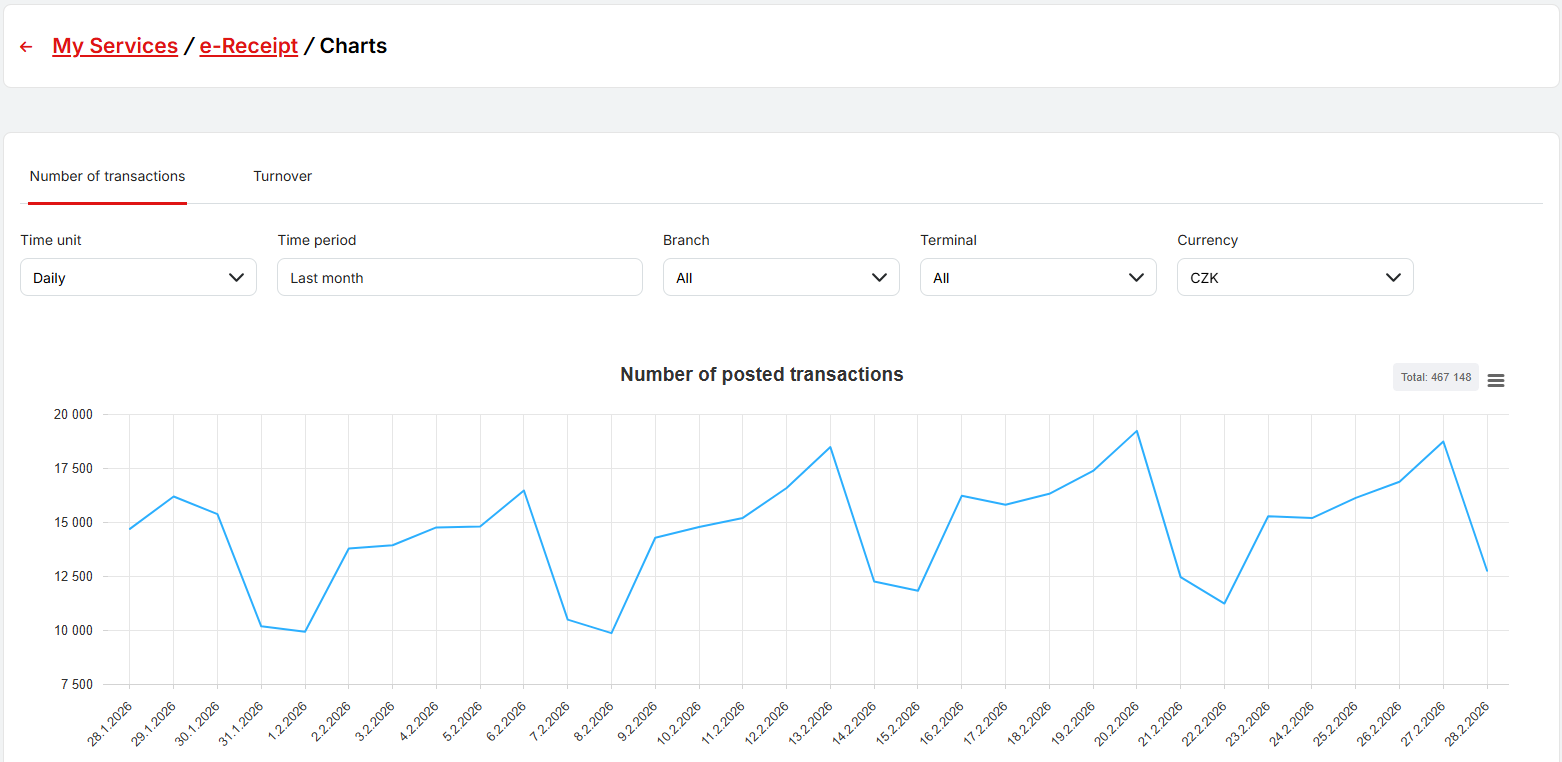Click the Number of posted transactions title
The image size is (1562, 762).
coord(761,375)
